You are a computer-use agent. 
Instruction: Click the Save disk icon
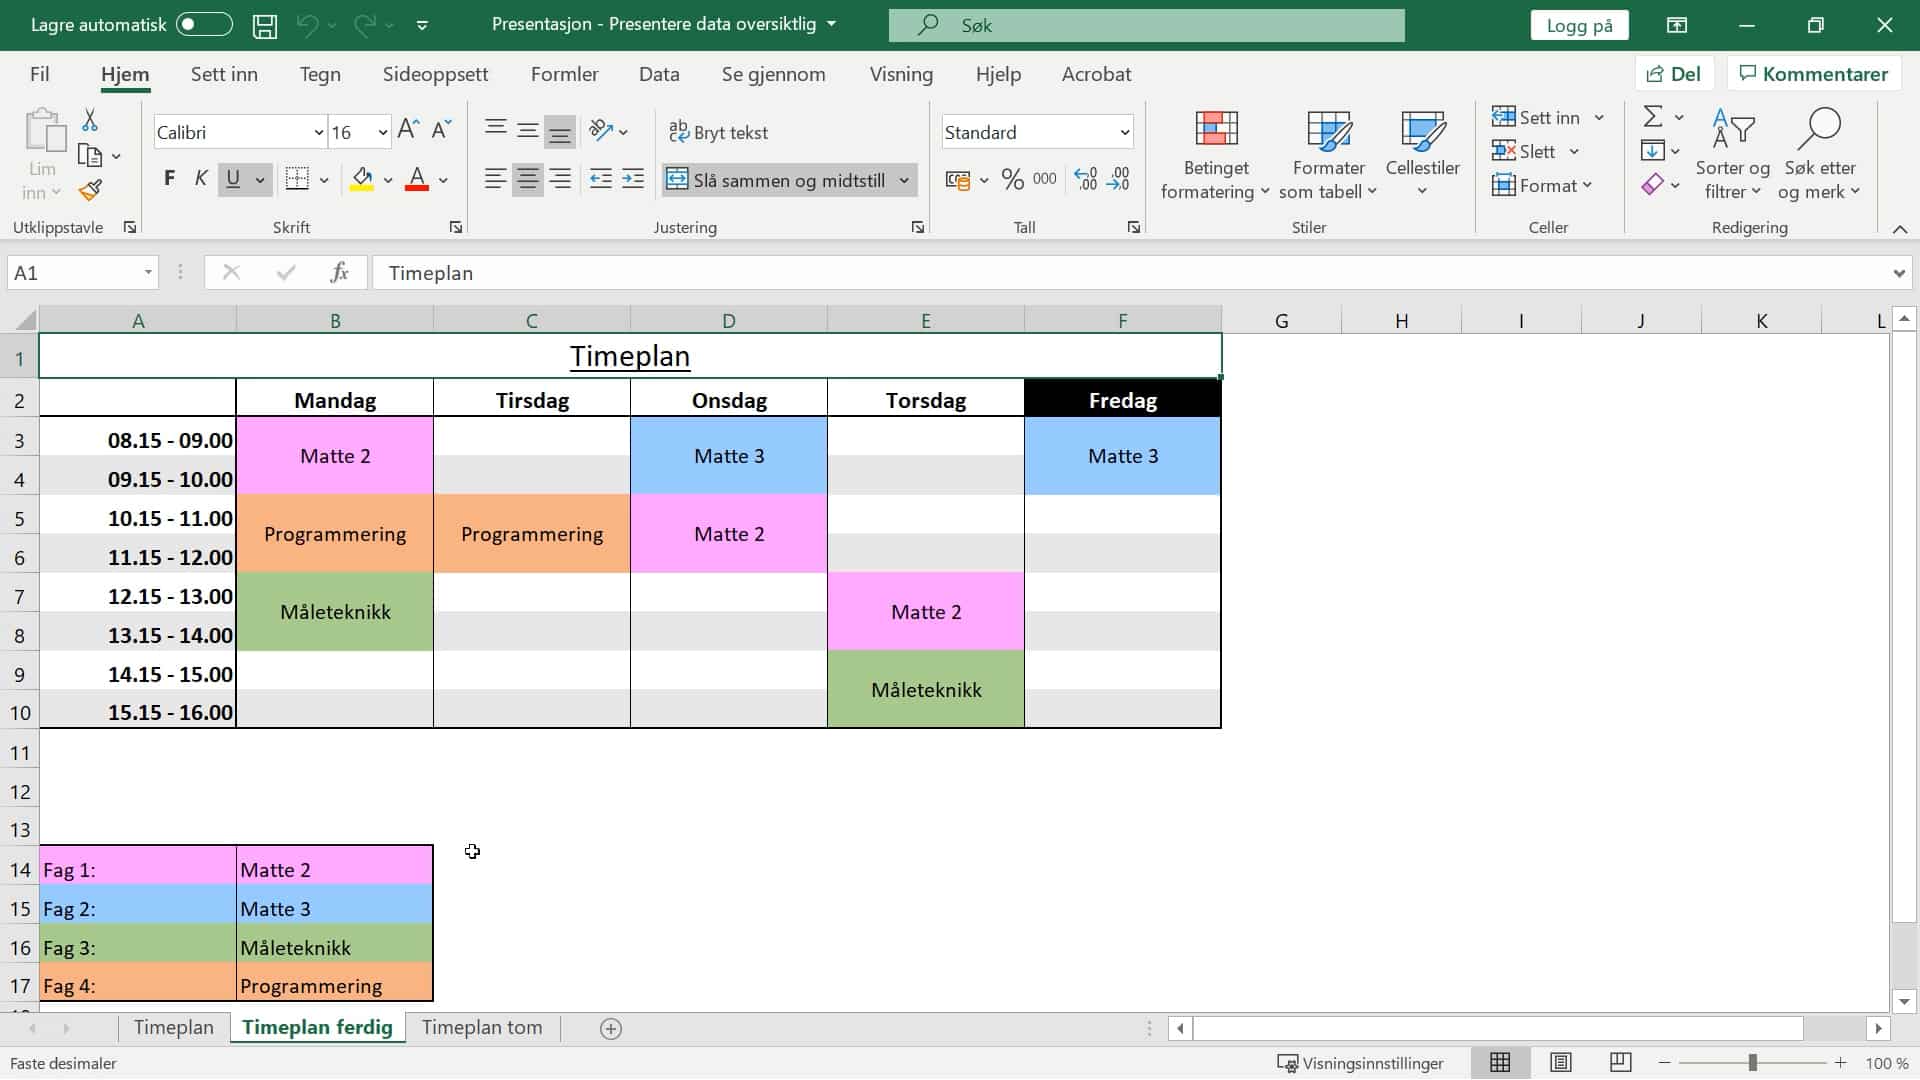click(264, 25)
